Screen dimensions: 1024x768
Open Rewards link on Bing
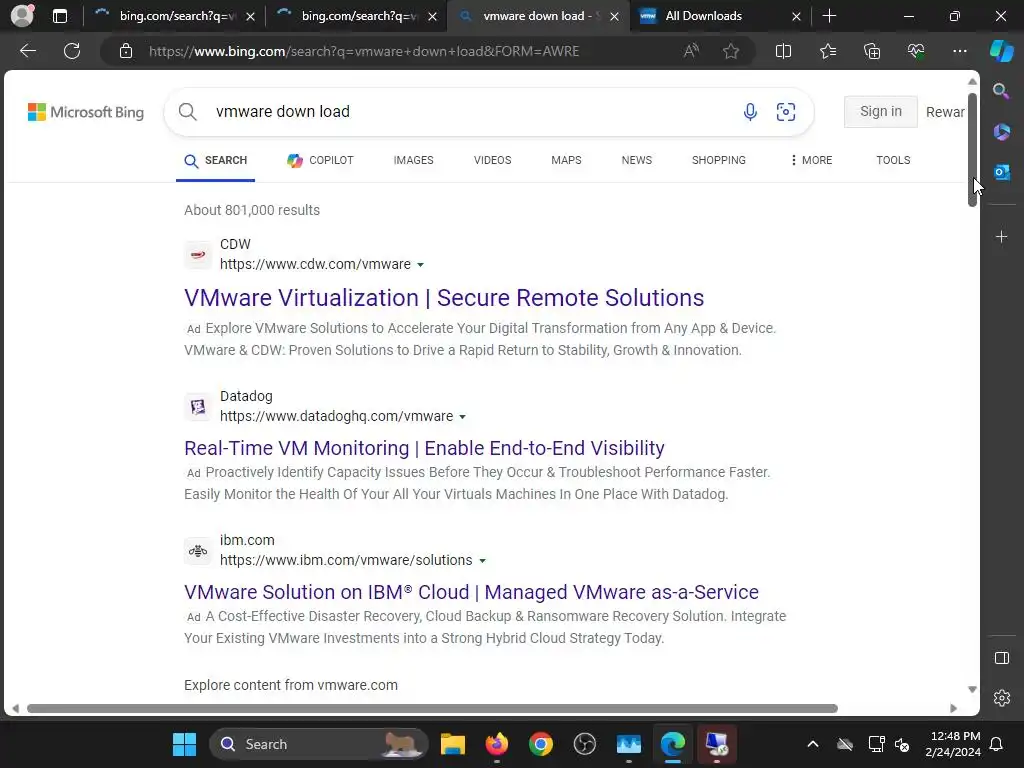pyautogui.click(x=945, y=112)
